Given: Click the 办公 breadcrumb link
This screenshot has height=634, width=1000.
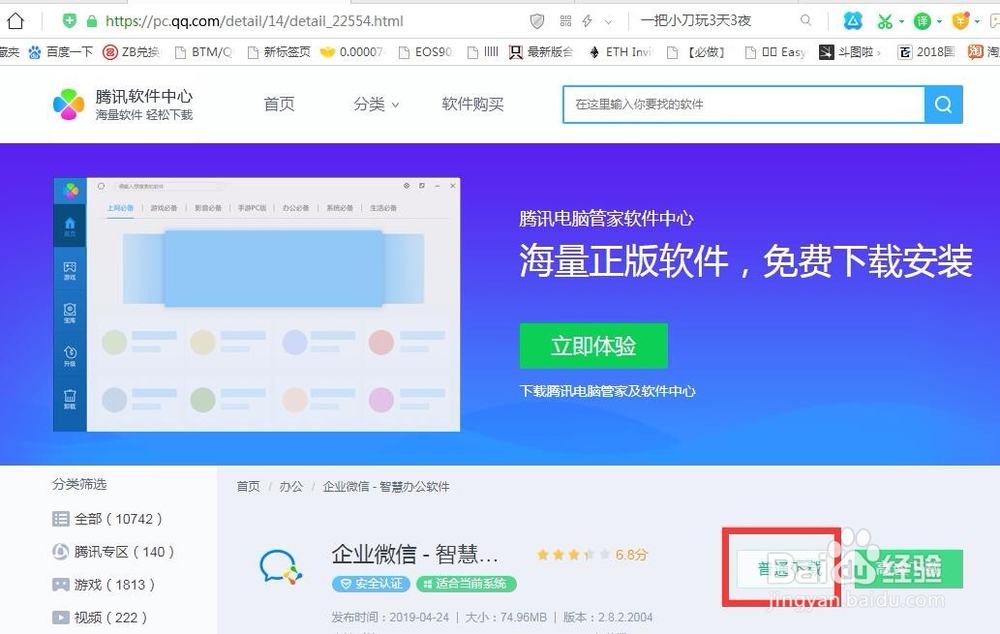Looking at the screenshot, I should coord(291,487).
